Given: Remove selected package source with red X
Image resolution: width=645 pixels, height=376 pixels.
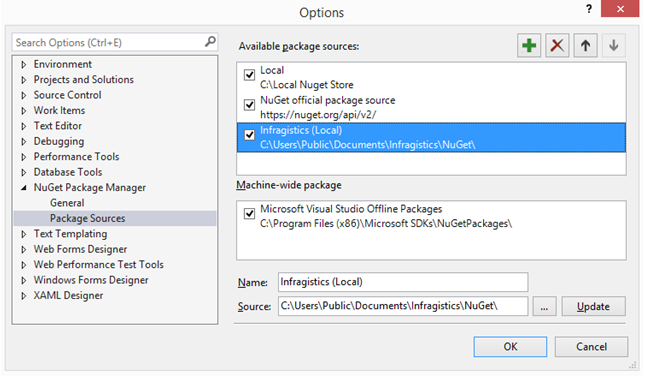Looking at the screenshot, I should point(557,45).
